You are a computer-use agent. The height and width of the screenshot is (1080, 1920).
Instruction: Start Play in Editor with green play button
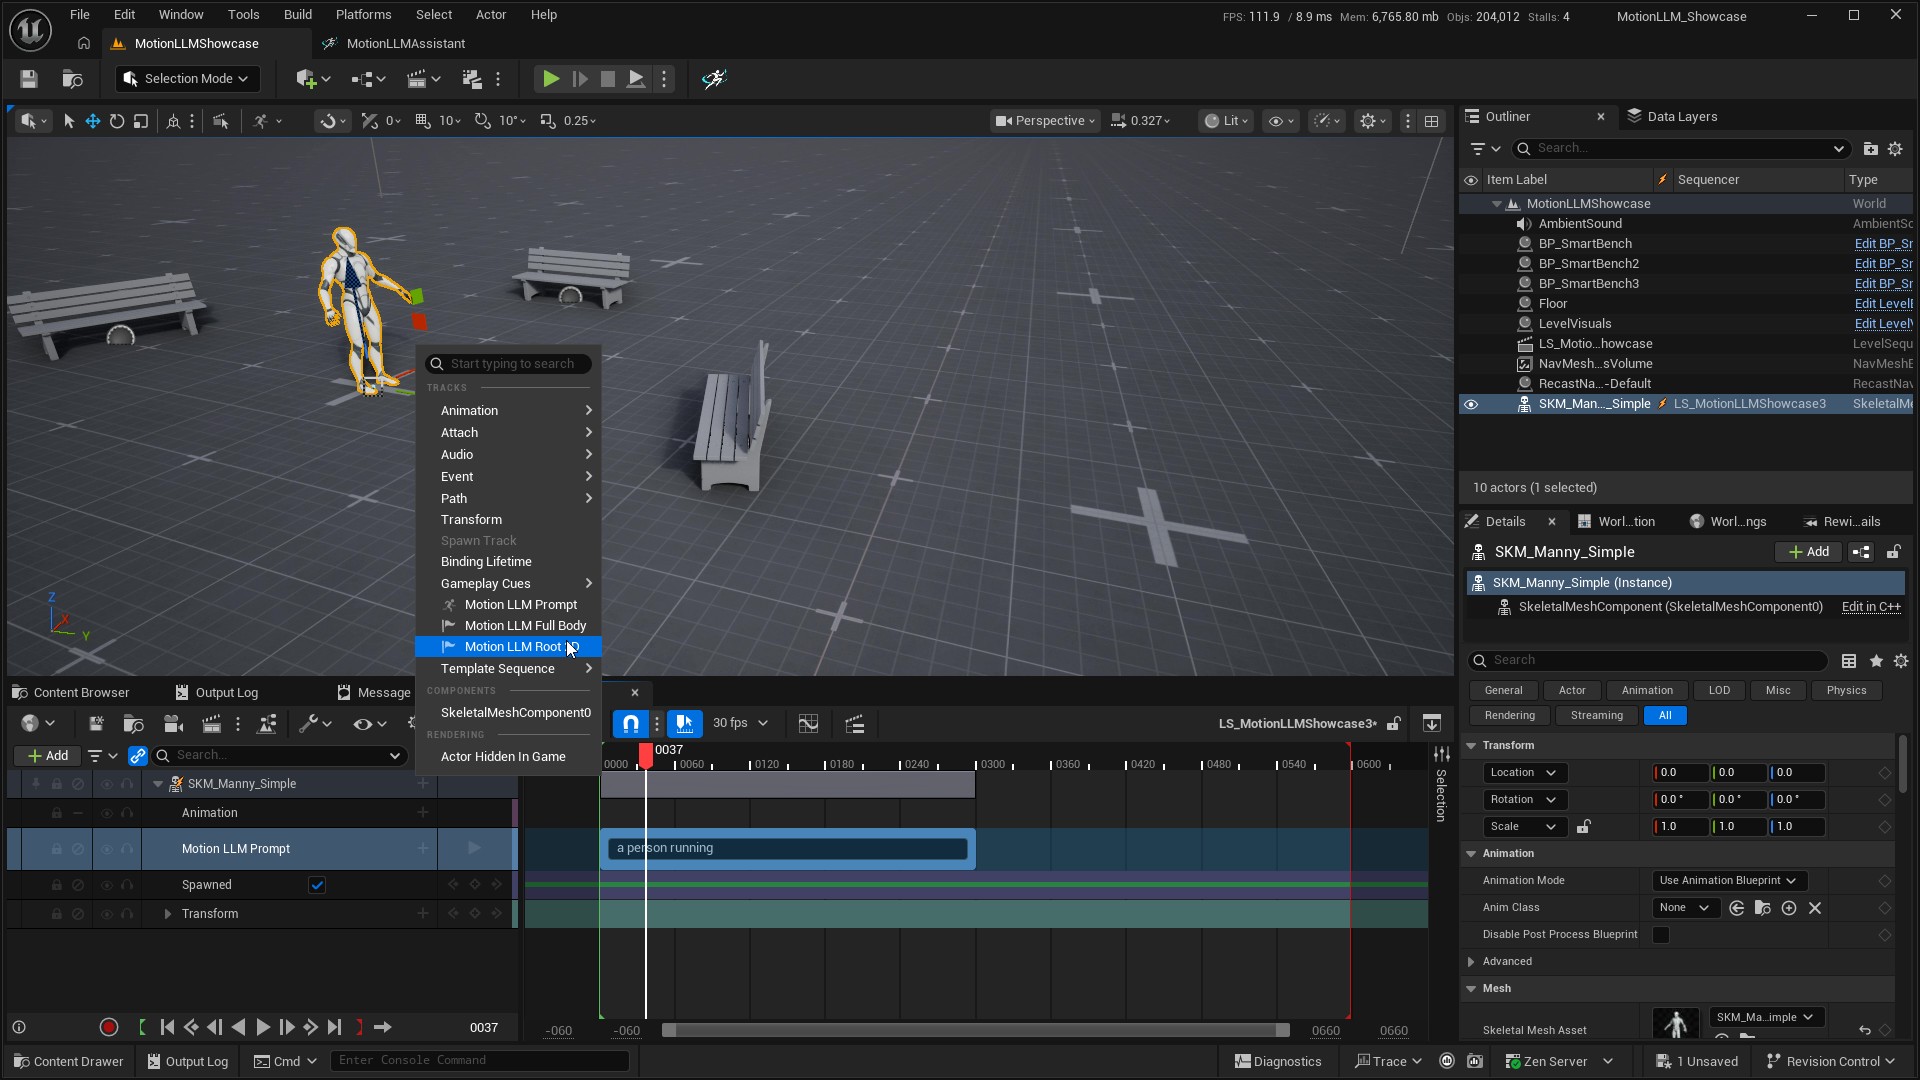point(550,79)
